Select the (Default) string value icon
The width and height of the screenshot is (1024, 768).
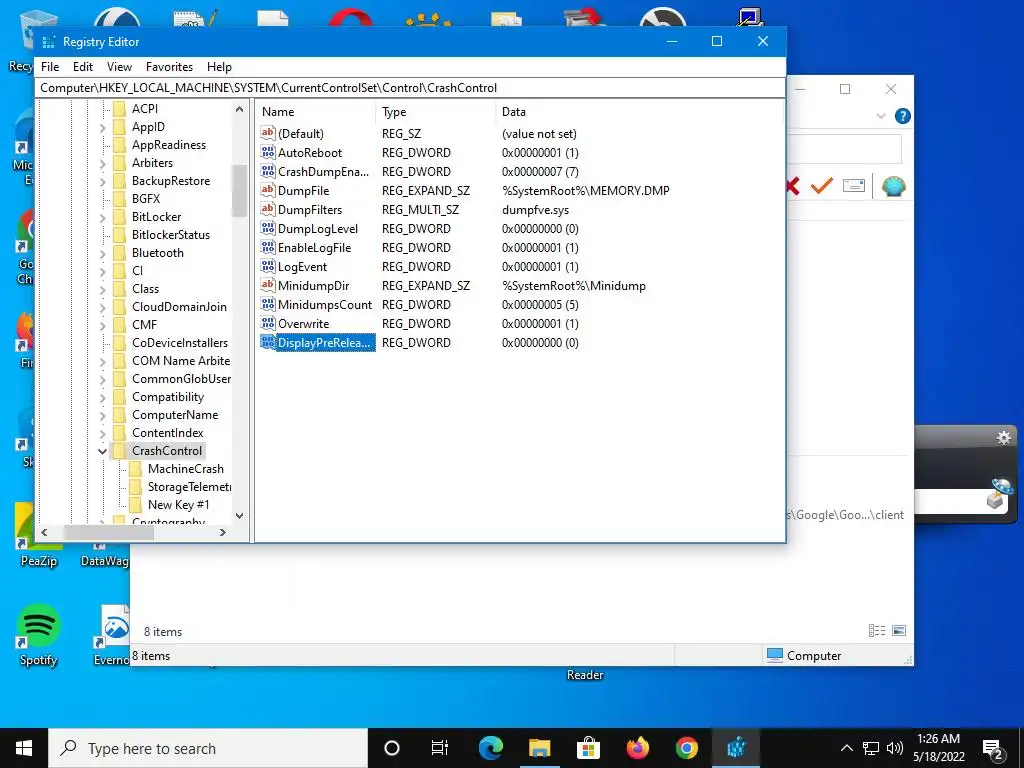point(268,133)
